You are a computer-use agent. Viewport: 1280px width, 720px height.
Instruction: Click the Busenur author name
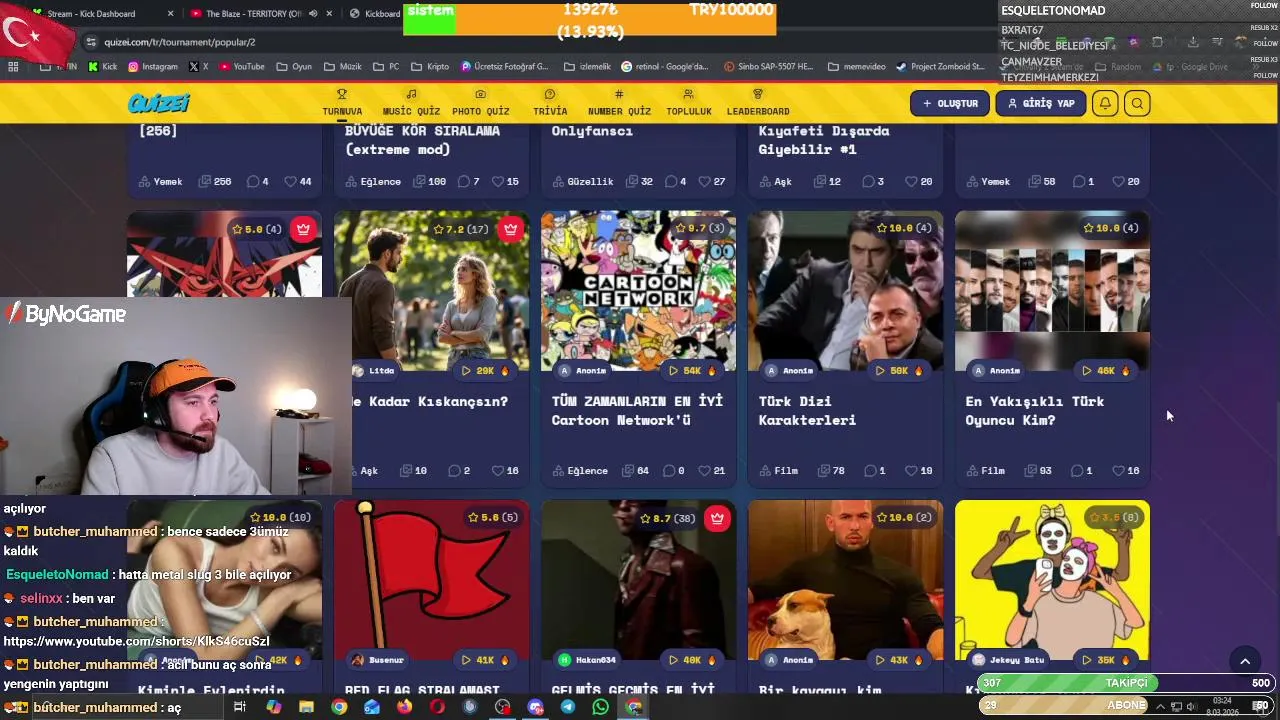pyautogui.click(x=378, y=660)
